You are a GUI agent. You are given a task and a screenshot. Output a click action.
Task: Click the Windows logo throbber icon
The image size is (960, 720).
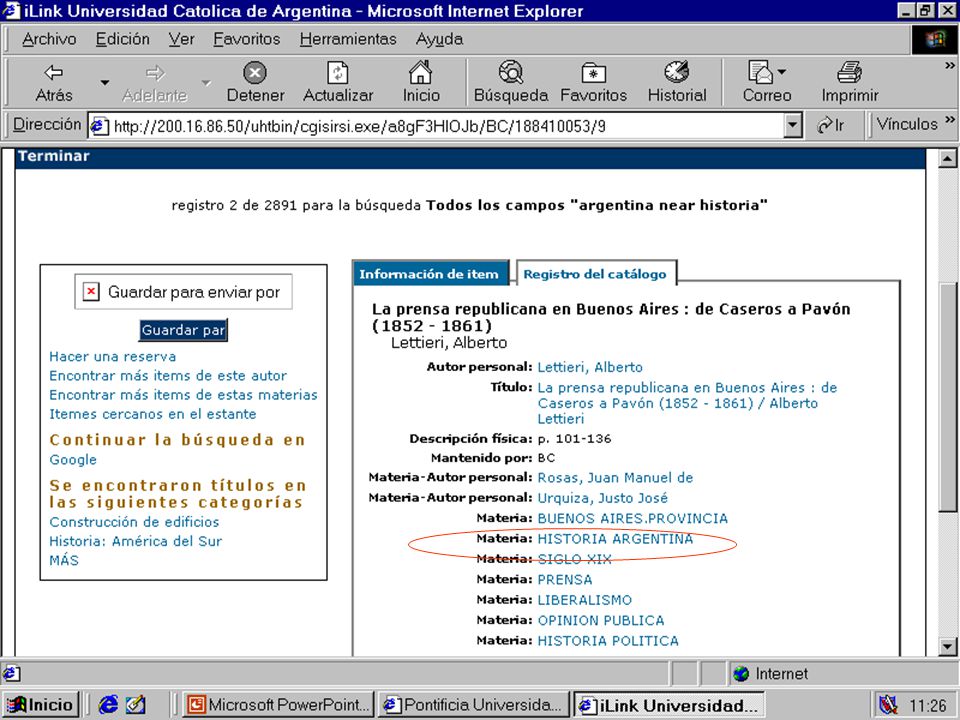[x=934, y=40]
